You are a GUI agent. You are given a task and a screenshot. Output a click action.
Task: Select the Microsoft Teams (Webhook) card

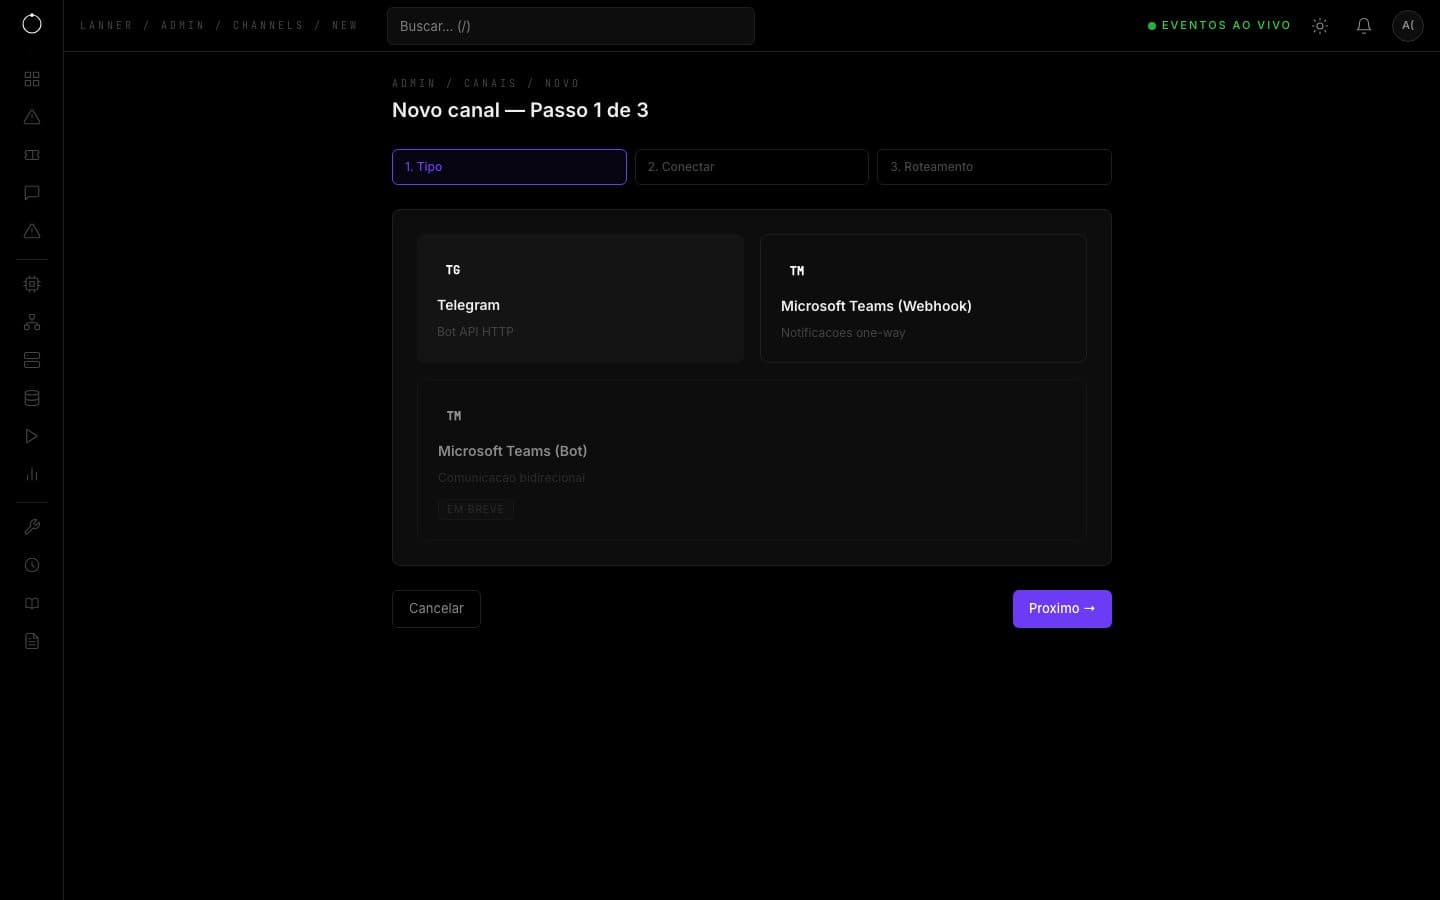coord(923,298)
